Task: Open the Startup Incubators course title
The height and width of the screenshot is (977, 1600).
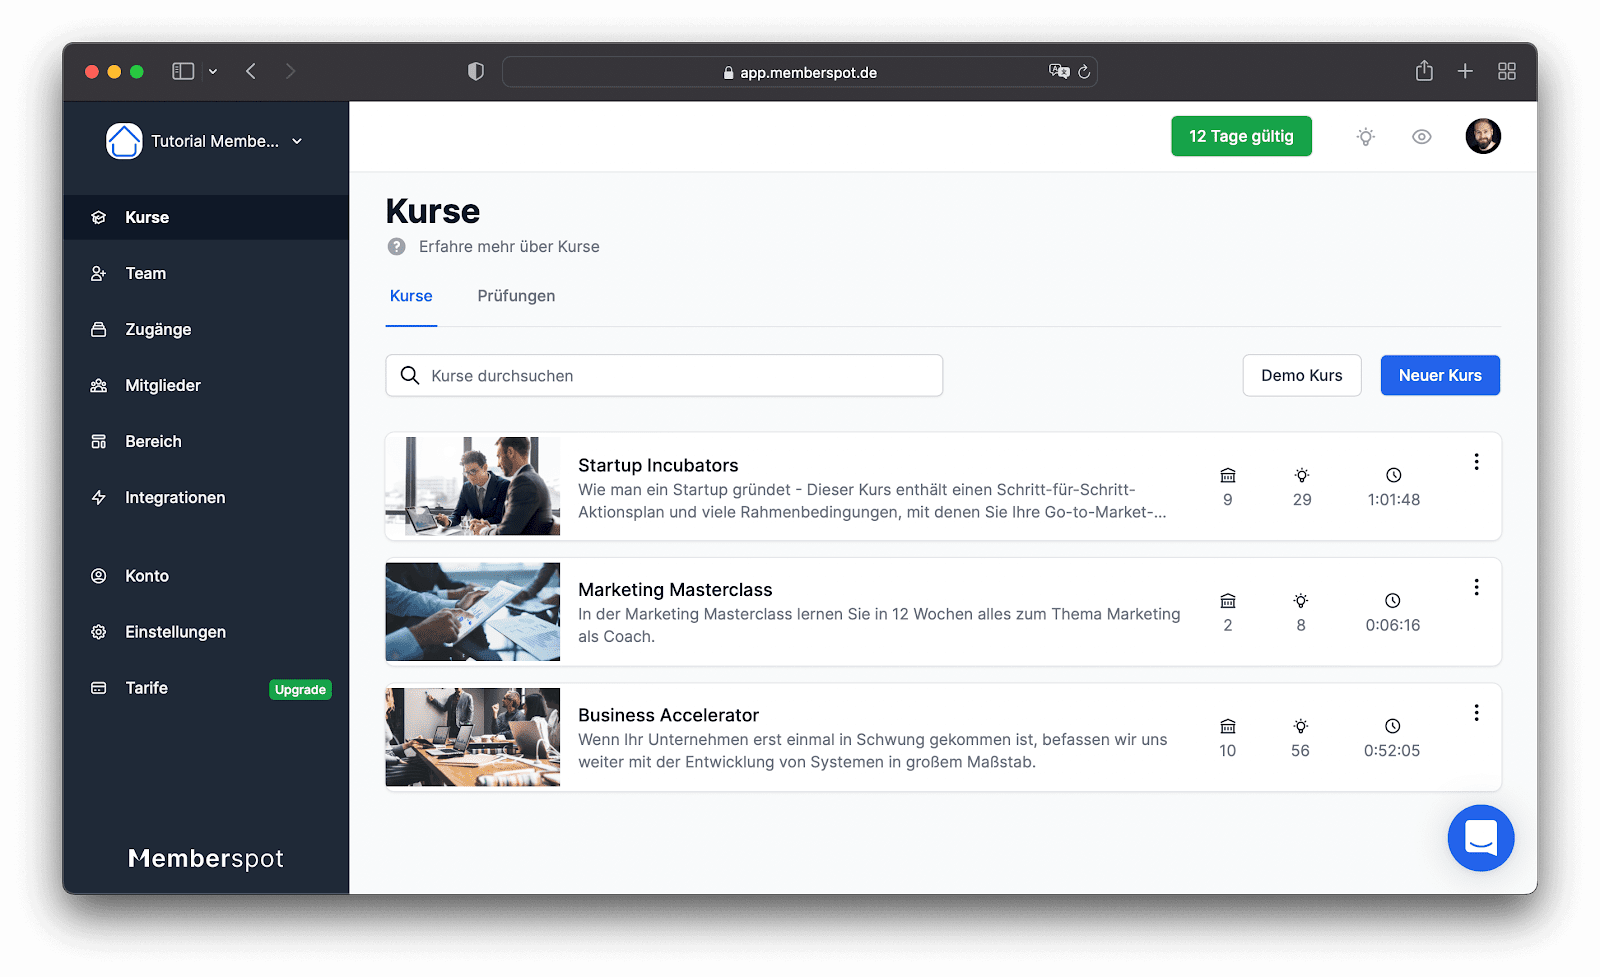Action: (658, 465)
